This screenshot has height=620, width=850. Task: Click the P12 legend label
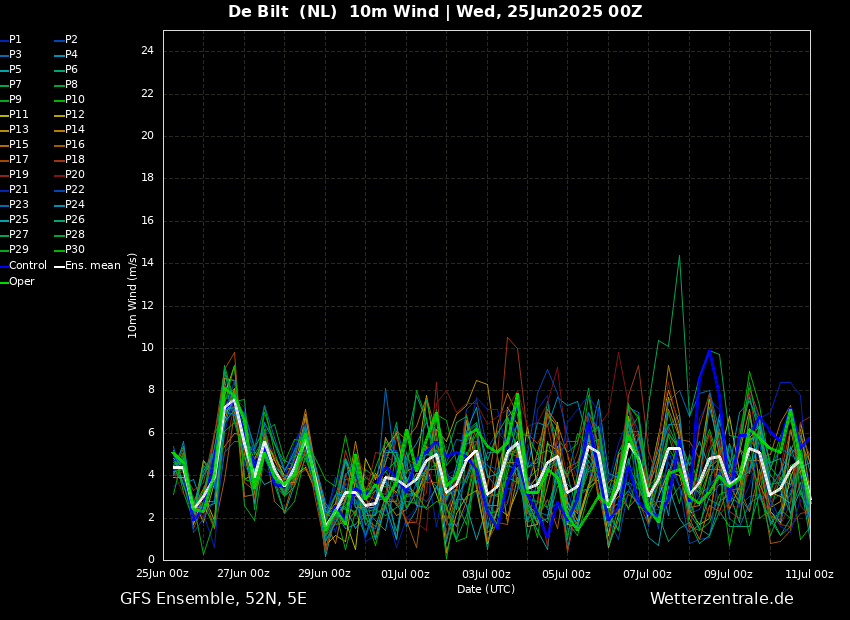70,114
